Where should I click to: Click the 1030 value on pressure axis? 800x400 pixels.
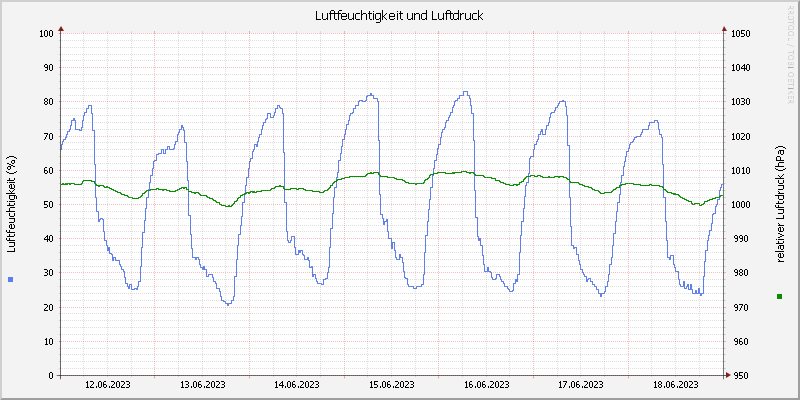pos(740,102)
